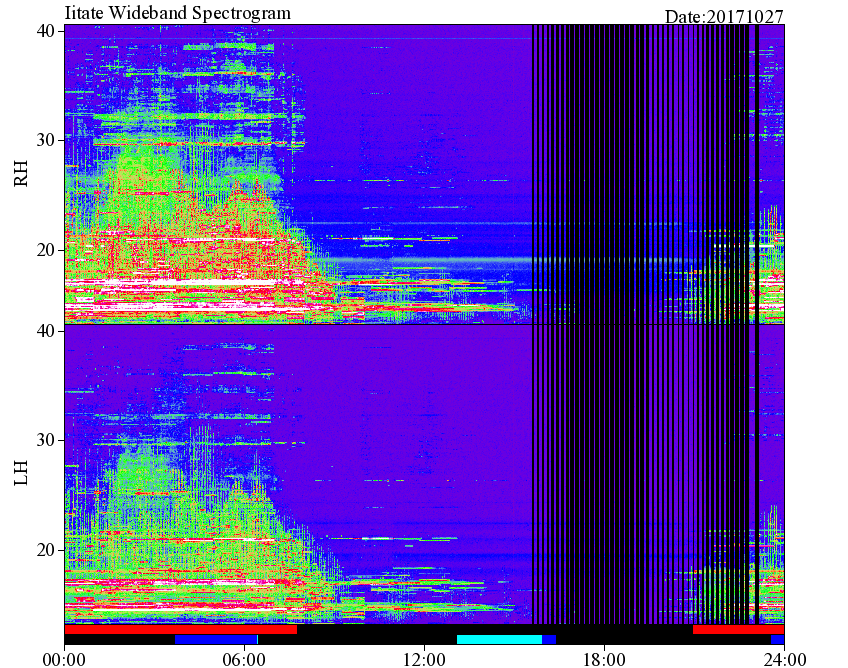
Task: Click the Date:20171027 label
Action: pyautogui.click(x=724, y=16)
